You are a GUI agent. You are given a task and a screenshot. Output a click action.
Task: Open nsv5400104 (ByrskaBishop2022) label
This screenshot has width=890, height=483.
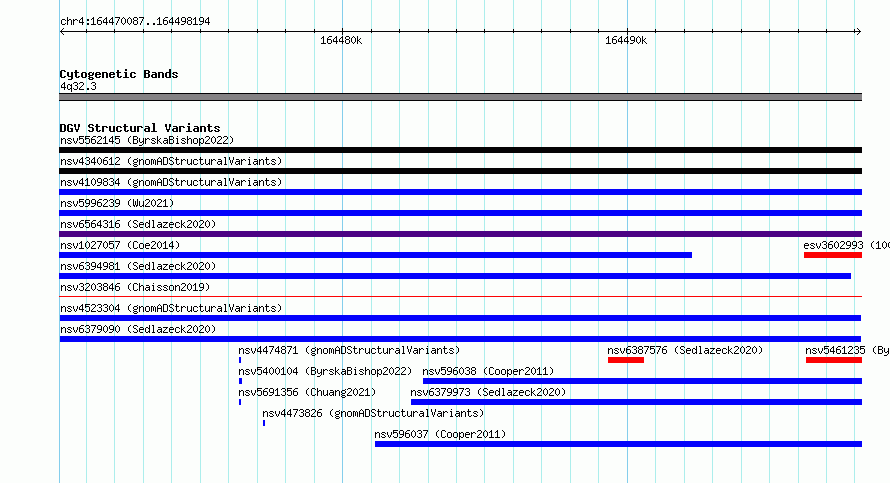pyautogui.click(x=325, y=371)
